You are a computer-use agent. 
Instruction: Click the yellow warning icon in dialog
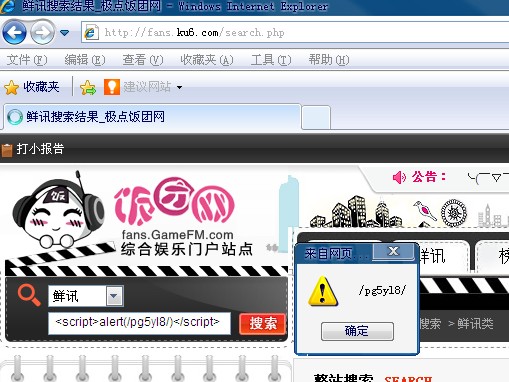tap(323, 291)
